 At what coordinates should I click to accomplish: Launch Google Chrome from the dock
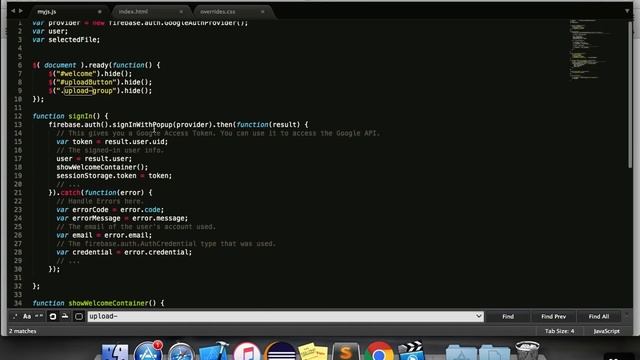click(x=379, y=352)
